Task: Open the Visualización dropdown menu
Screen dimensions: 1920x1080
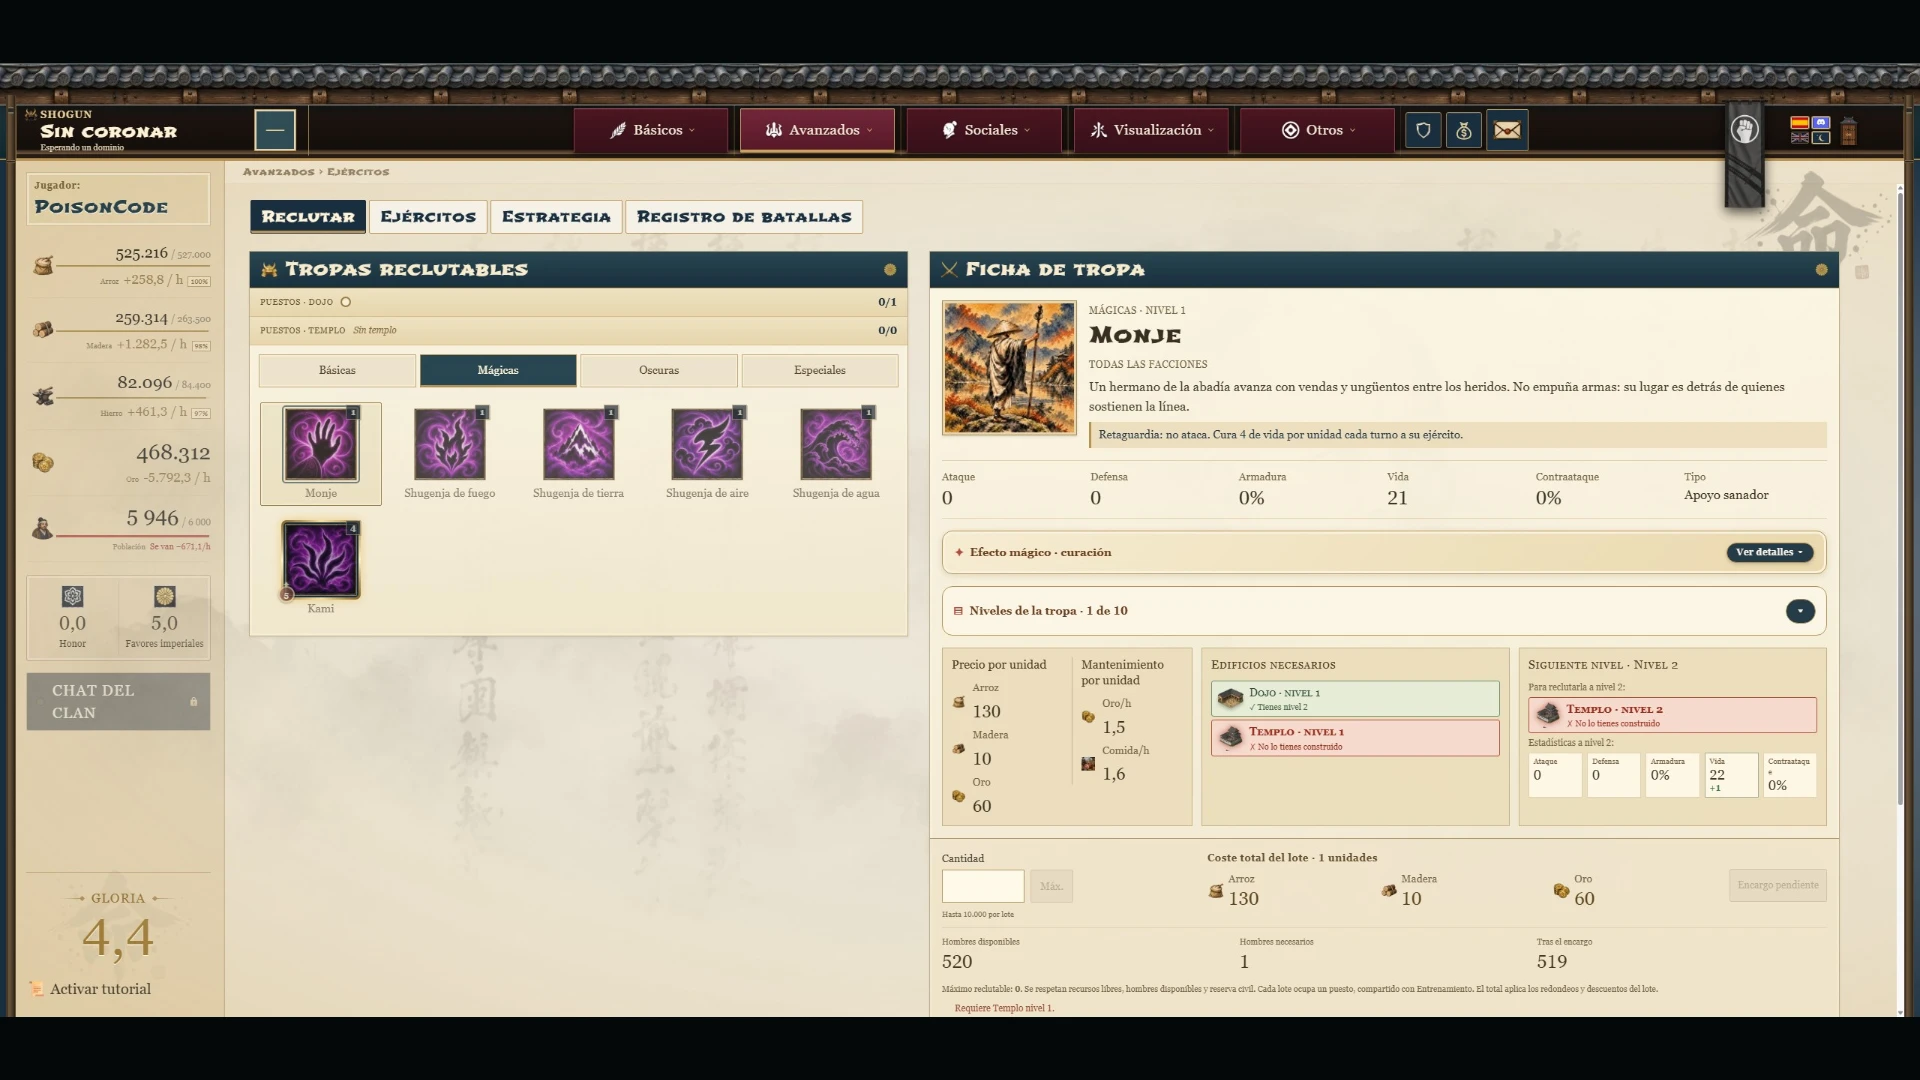Action: coord(1151,130)
